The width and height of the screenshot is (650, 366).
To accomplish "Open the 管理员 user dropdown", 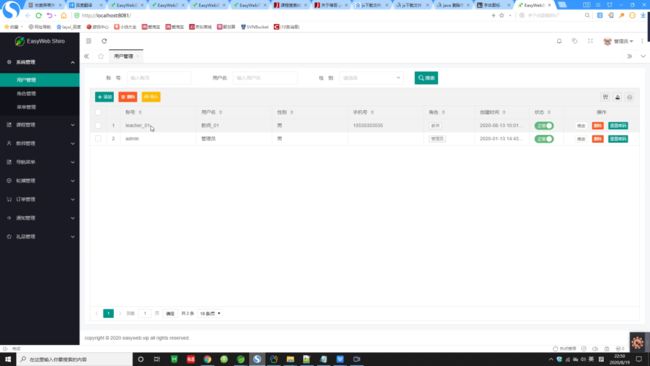I will tap(618, 41).
